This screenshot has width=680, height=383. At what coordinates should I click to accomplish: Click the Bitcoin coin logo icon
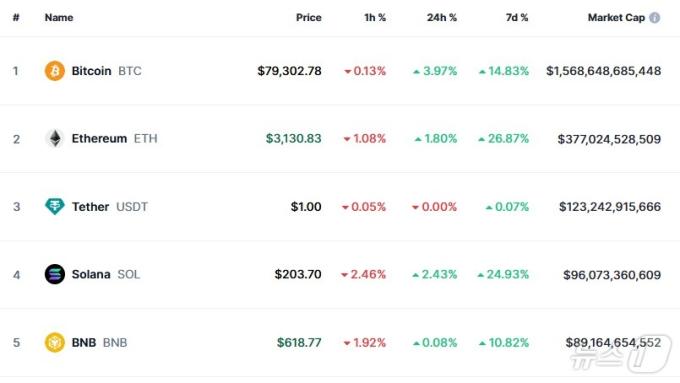pos(55,71)
